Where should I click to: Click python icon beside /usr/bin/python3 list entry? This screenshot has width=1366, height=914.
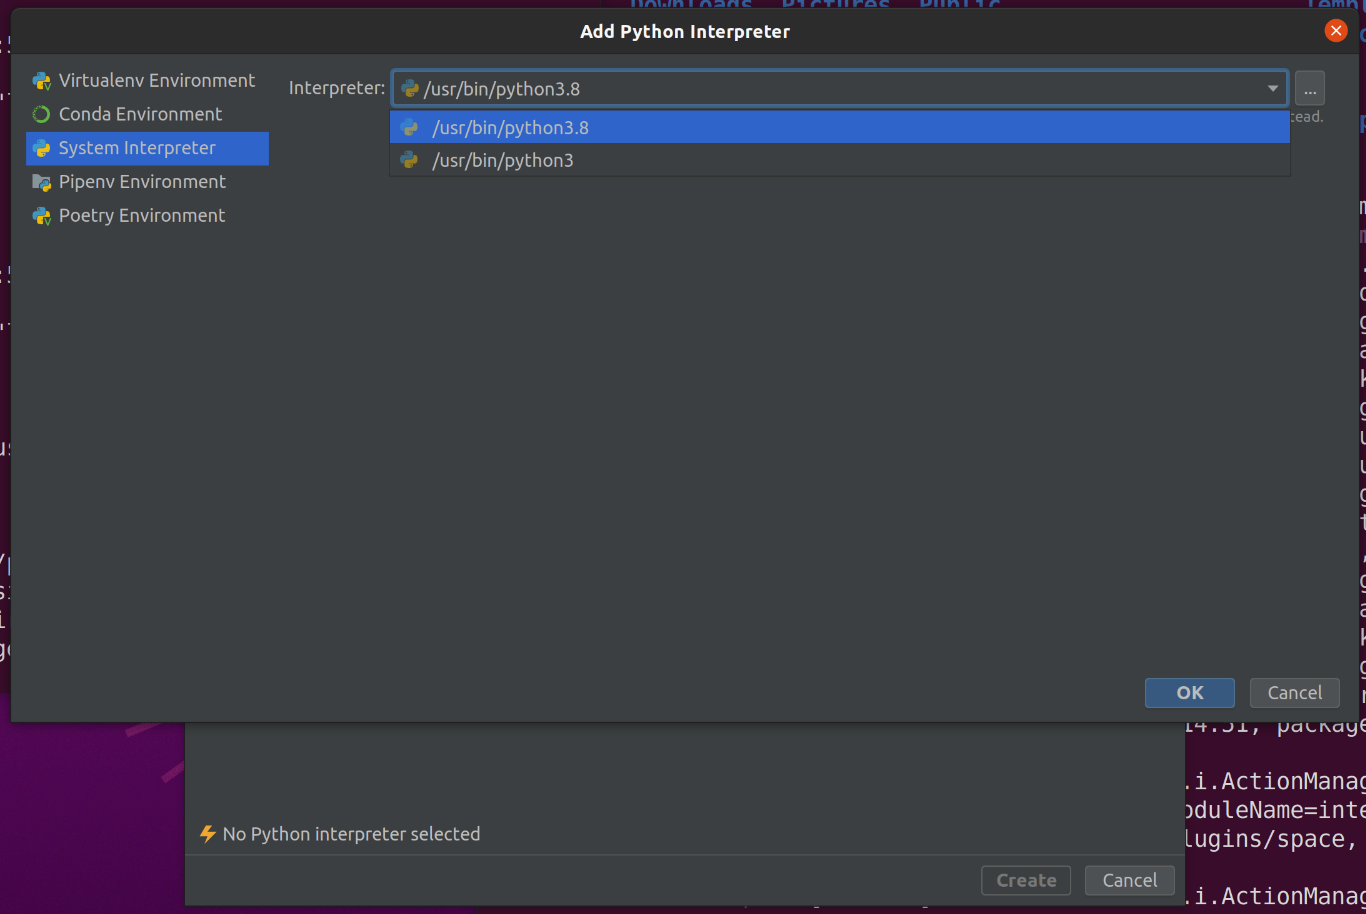pyautogui.click(x=409, y=160)
